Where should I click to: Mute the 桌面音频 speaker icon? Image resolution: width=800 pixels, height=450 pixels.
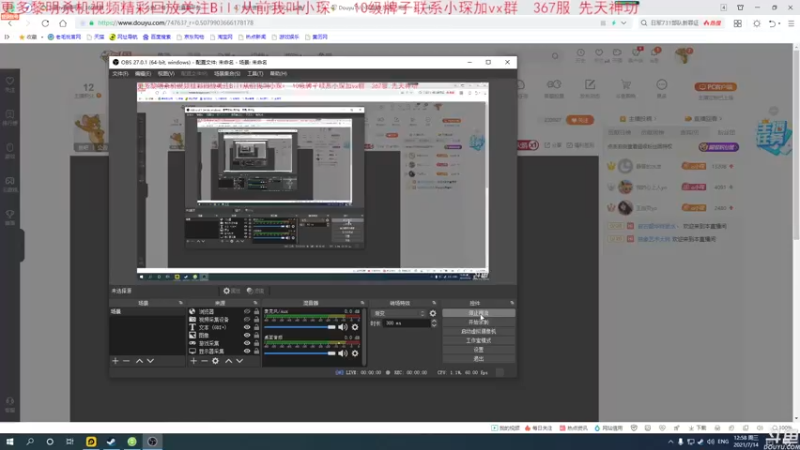pos(342,353)
